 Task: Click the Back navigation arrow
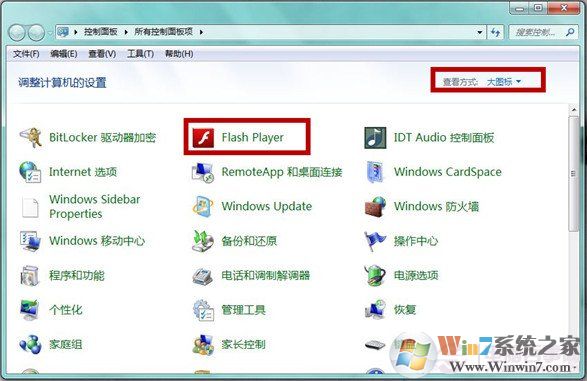18,33
